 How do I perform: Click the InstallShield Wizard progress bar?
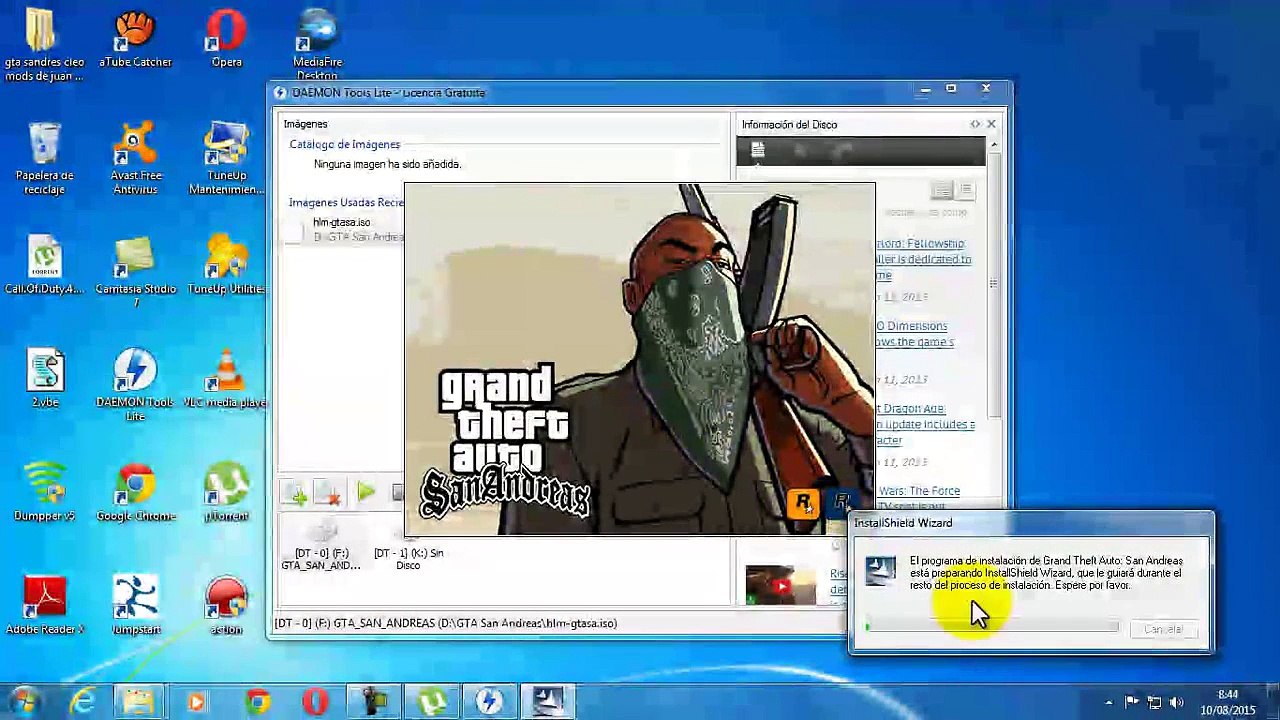tap(991, 627)
